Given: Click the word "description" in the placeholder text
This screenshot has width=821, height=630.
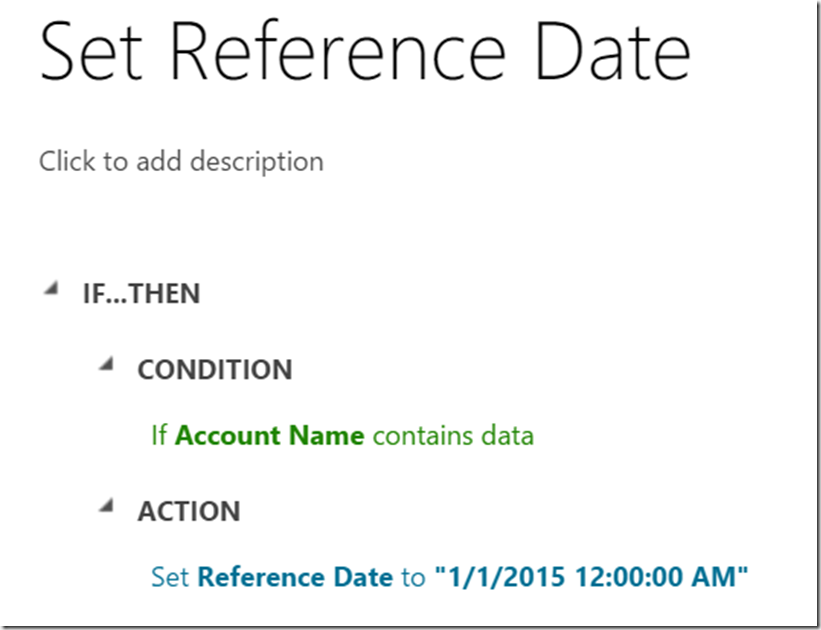Looking at the screenshot, I should [263, 161].
